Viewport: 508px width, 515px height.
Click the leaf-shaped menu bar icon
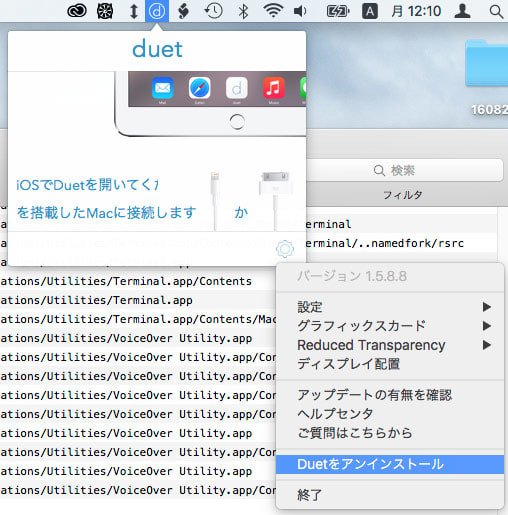point(183,11)
